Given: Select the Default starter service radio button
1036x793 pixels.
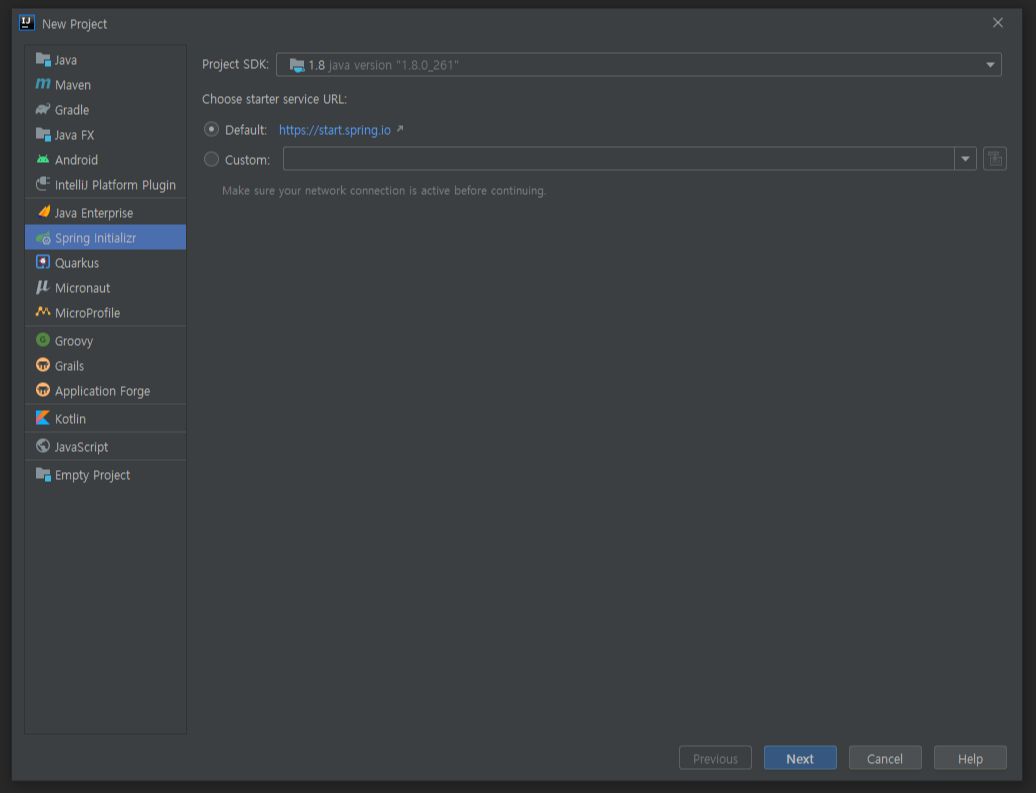Looking at the screenshot, I should (x=211, y=130).
